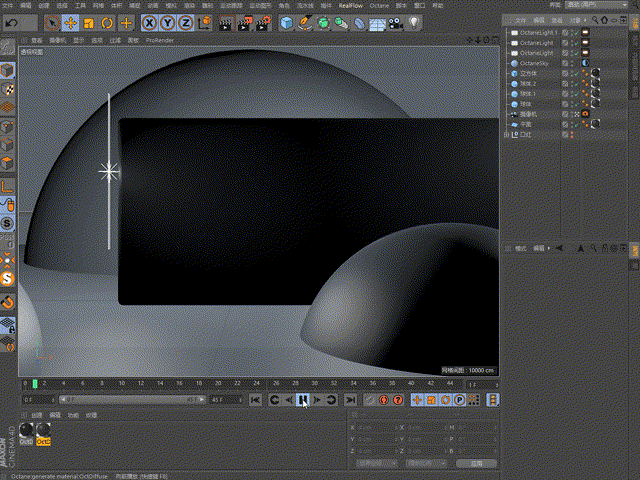Click Render to Picture Viewer icon
The height and width of the screenshot is (480, 640).
(x=245, y=23)
